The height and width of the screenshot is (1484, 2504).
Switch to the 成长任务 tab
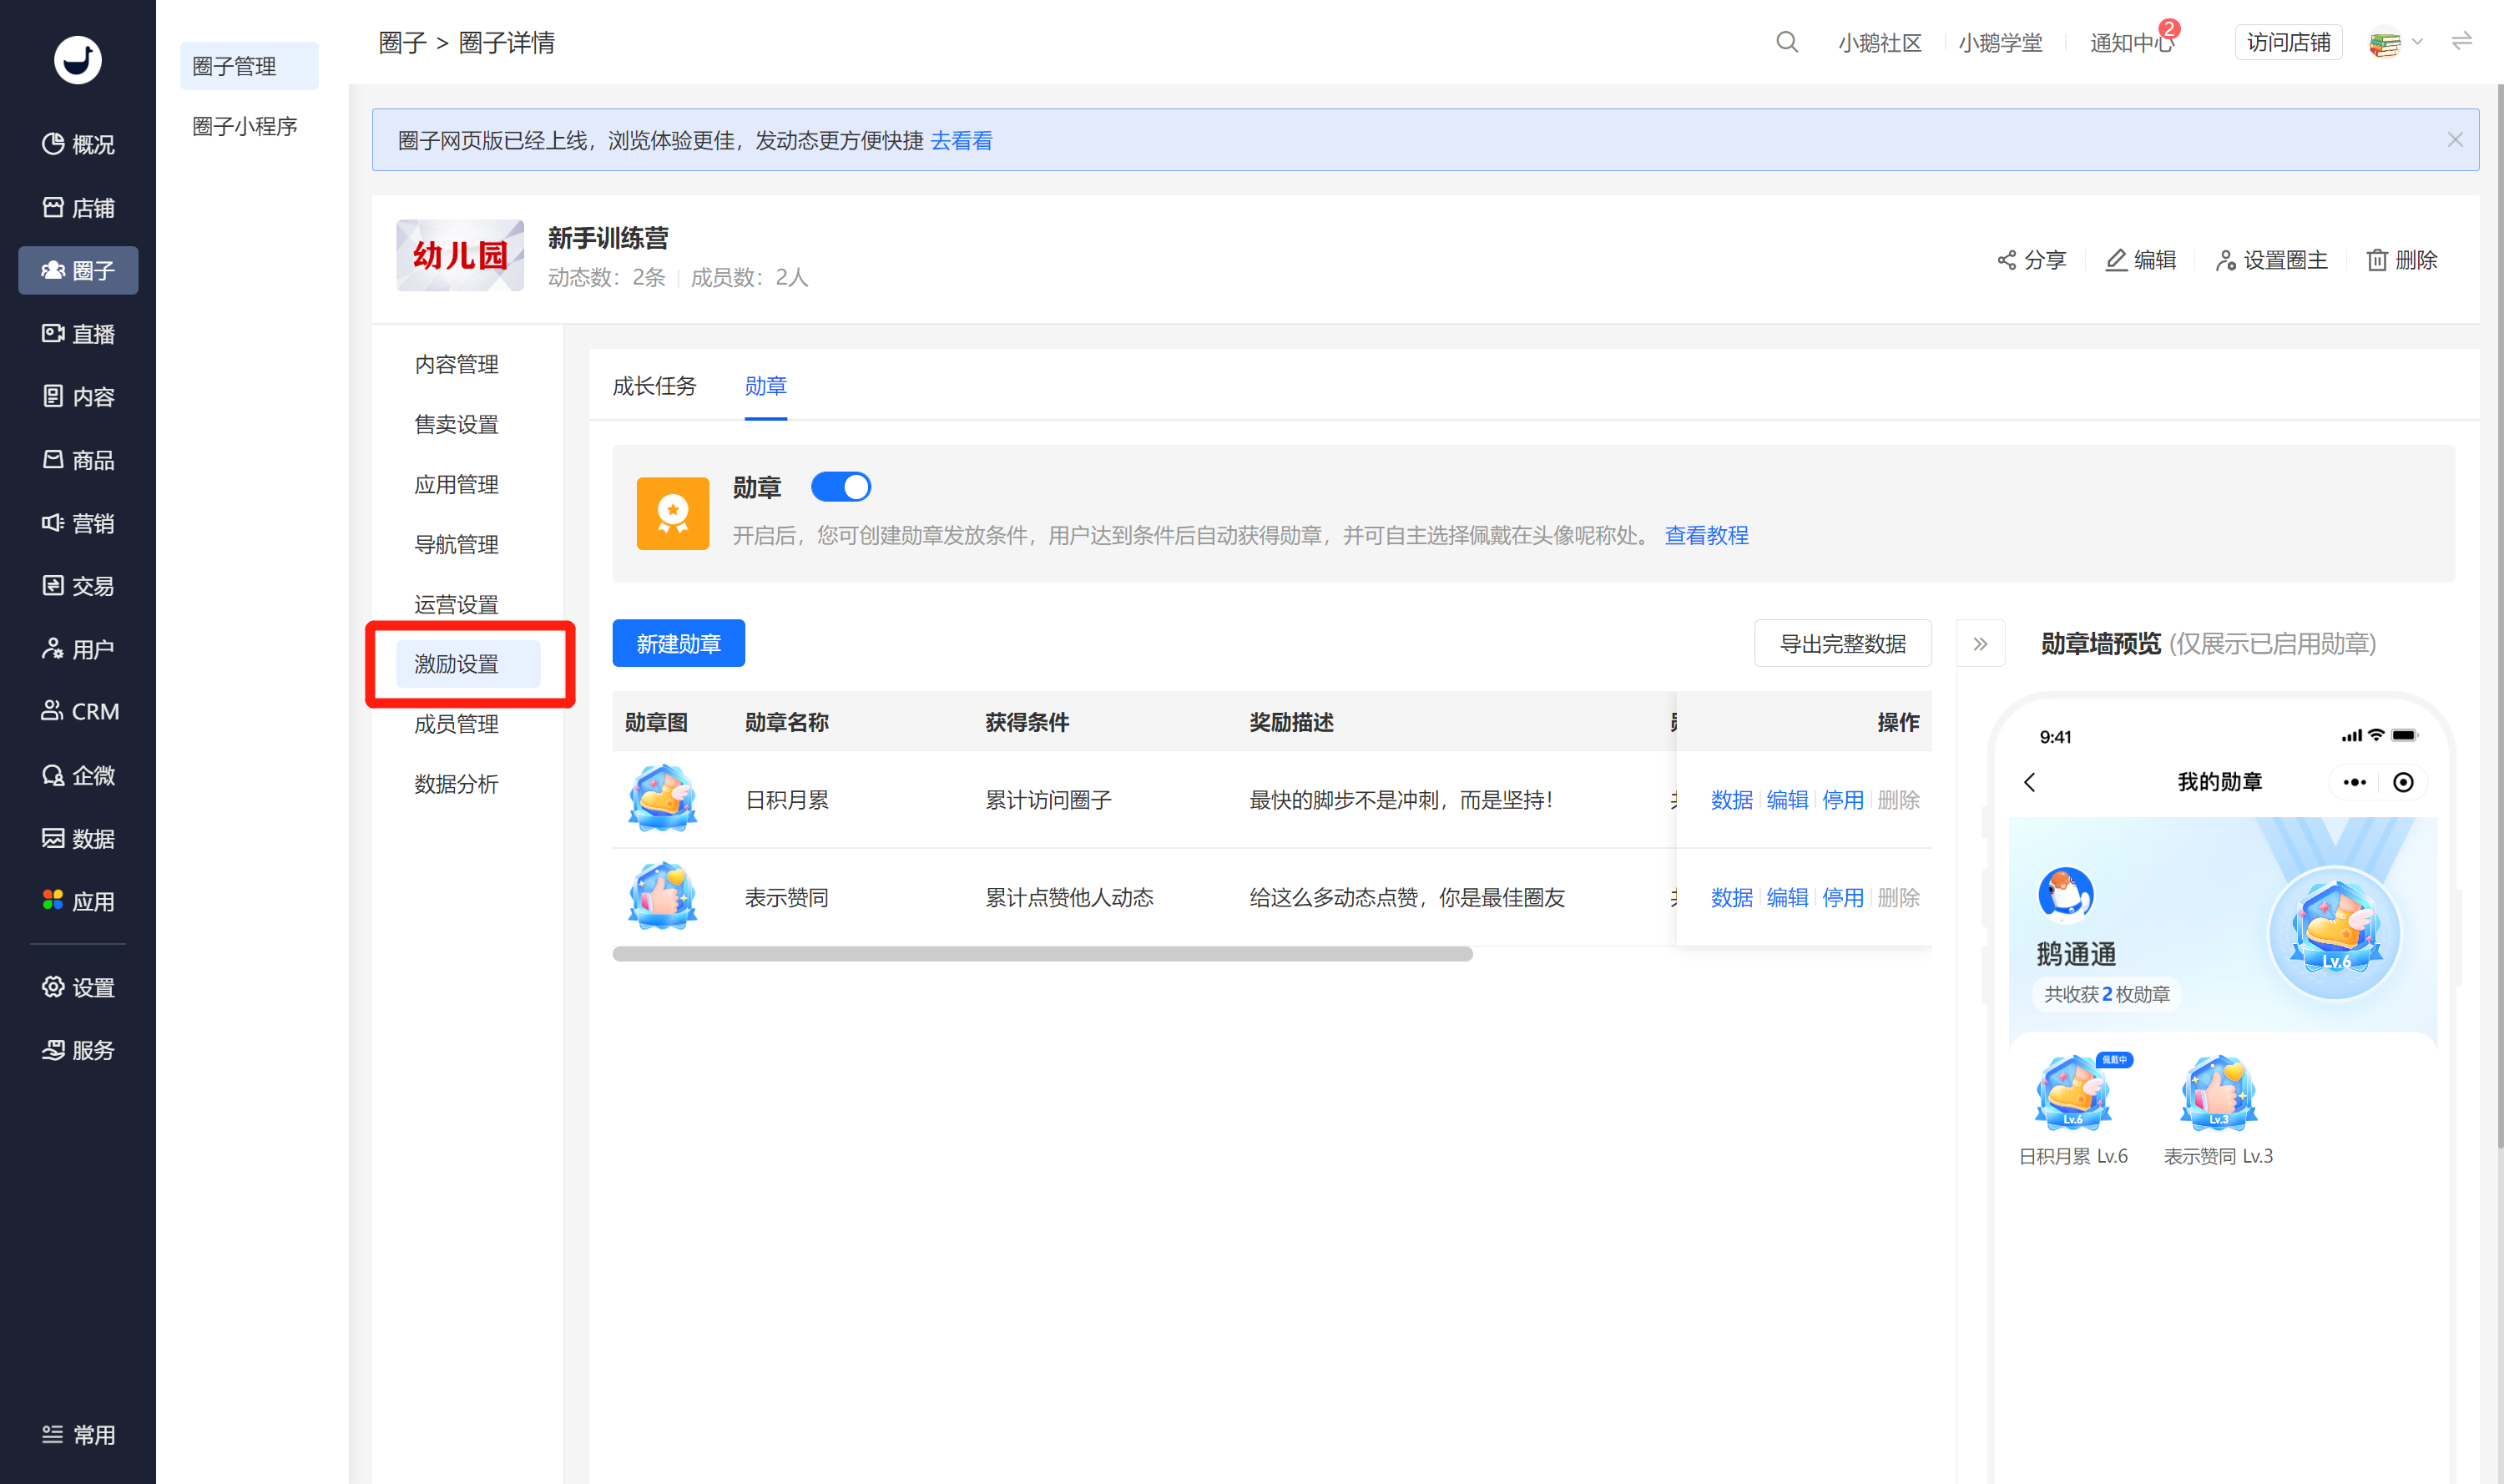point(654,386)
